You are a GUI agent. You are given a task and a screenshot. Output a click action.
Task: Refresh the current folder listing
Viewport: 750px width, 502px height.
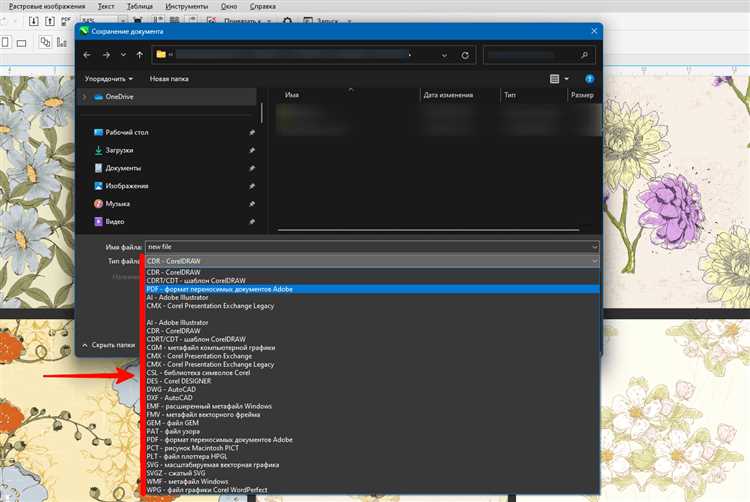click(465, 55)
